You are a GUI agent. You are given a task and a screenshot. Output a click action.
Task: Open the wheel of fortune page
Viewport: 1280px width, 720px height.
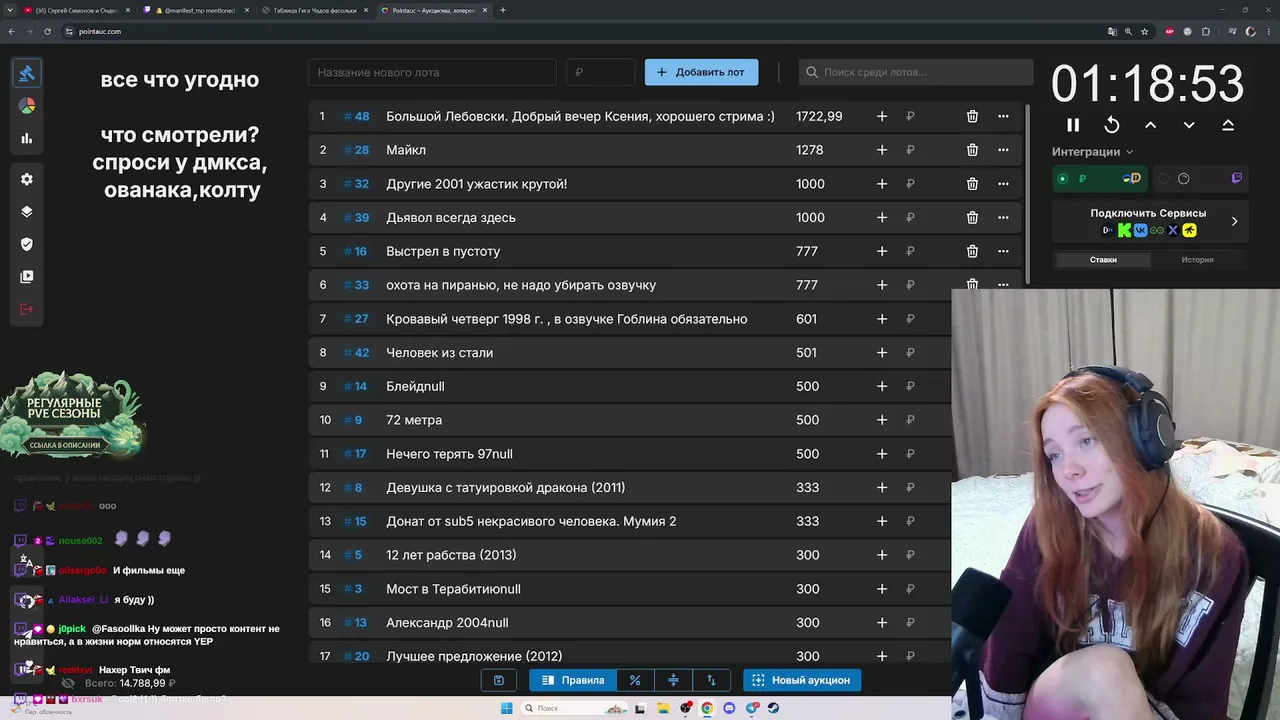coord(27,106)
